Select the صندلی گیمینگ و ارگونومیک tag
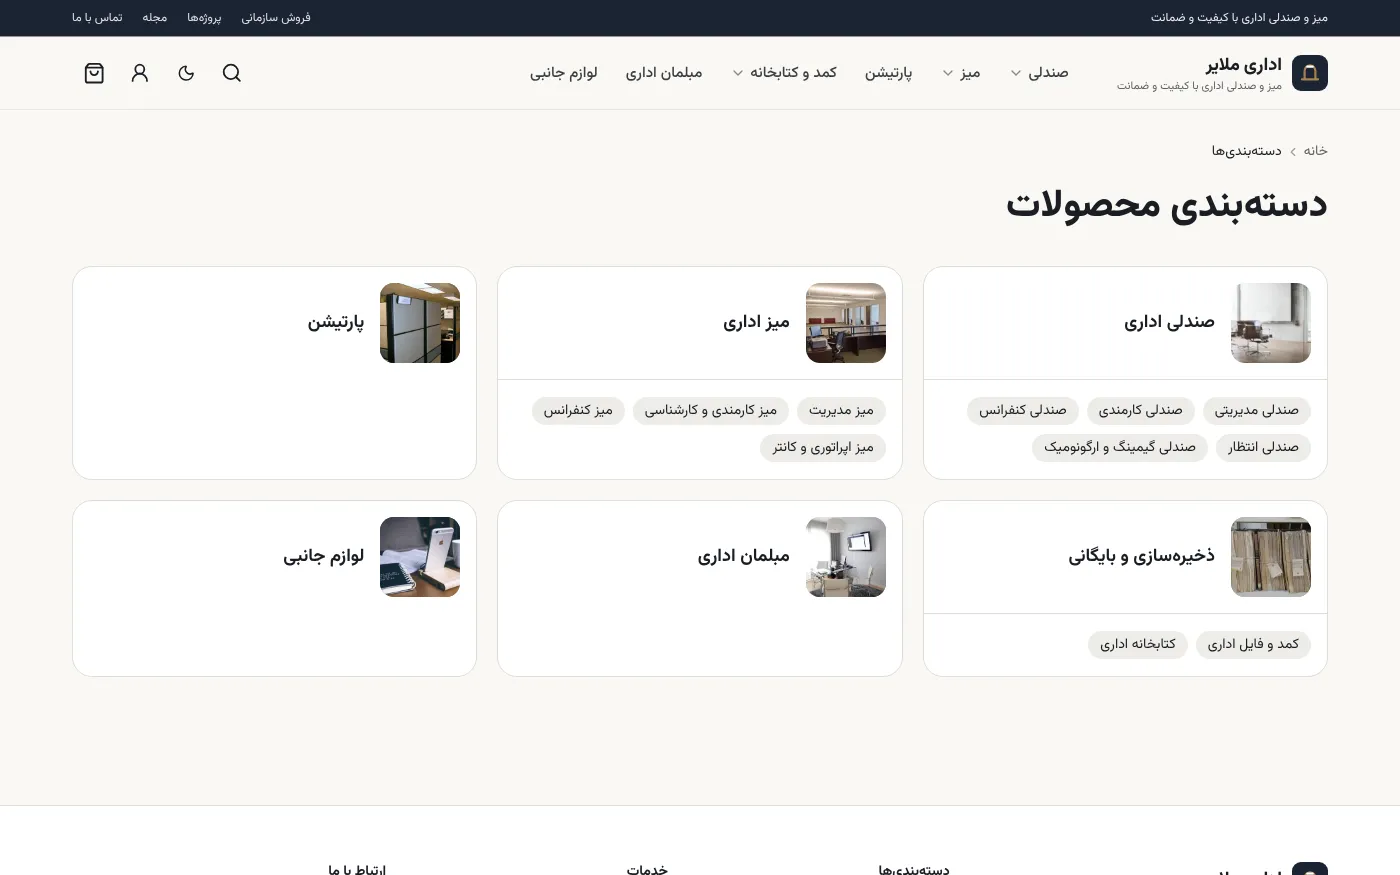The image size is (1400, 875). coord(1120,447)
